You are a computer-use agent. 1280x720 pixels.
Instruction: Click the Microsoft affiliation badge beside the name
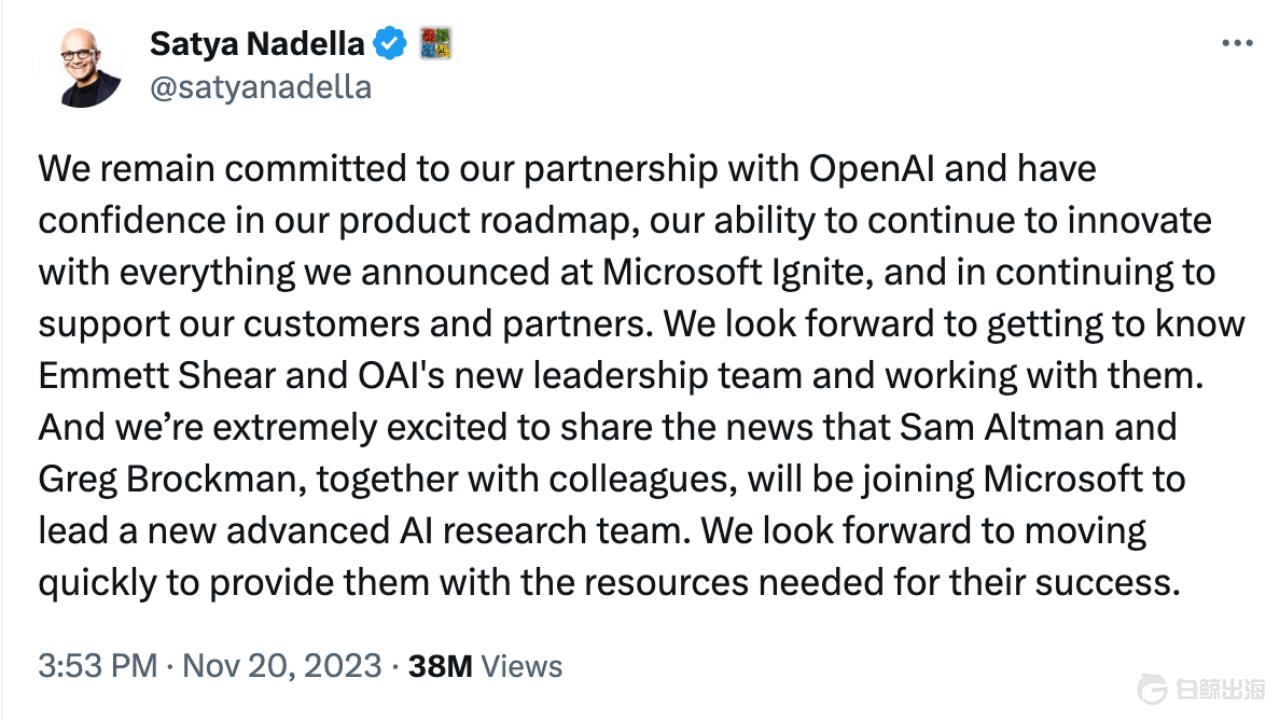(435, 43)
